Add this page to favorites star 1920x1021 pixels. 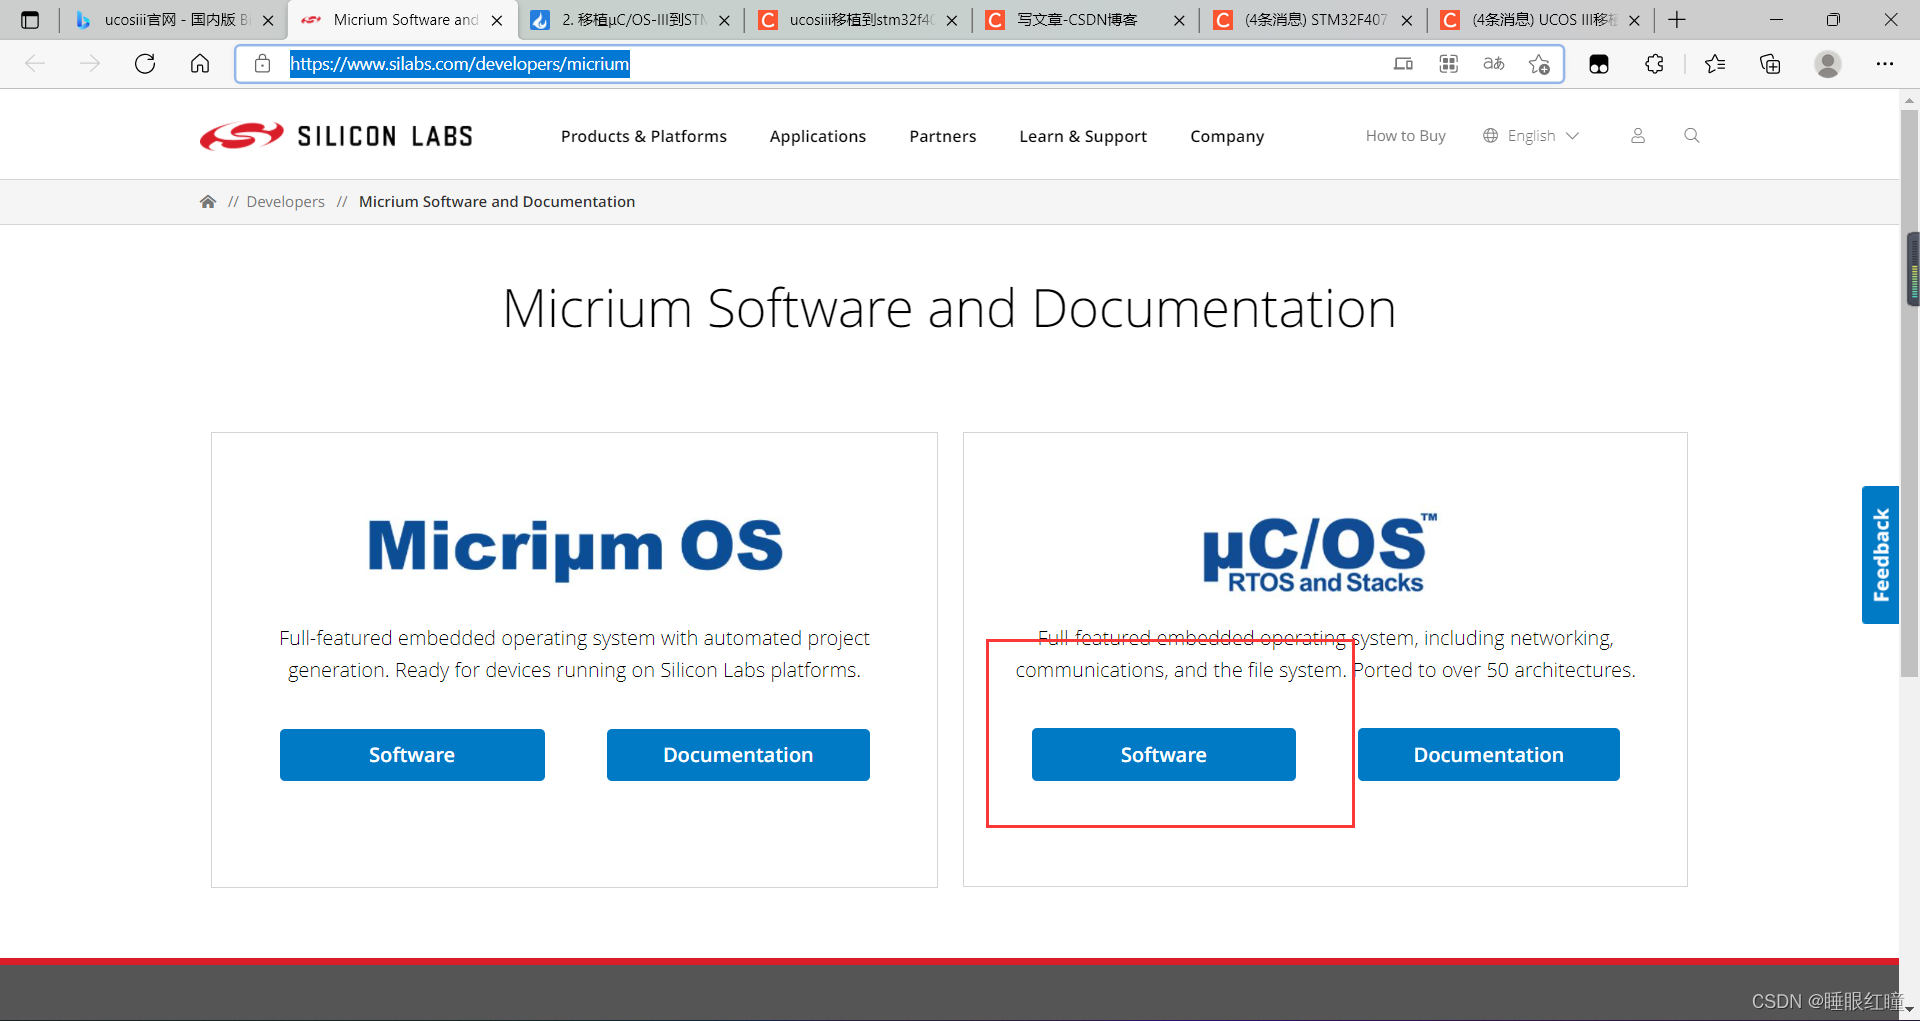coord(1539,64)
